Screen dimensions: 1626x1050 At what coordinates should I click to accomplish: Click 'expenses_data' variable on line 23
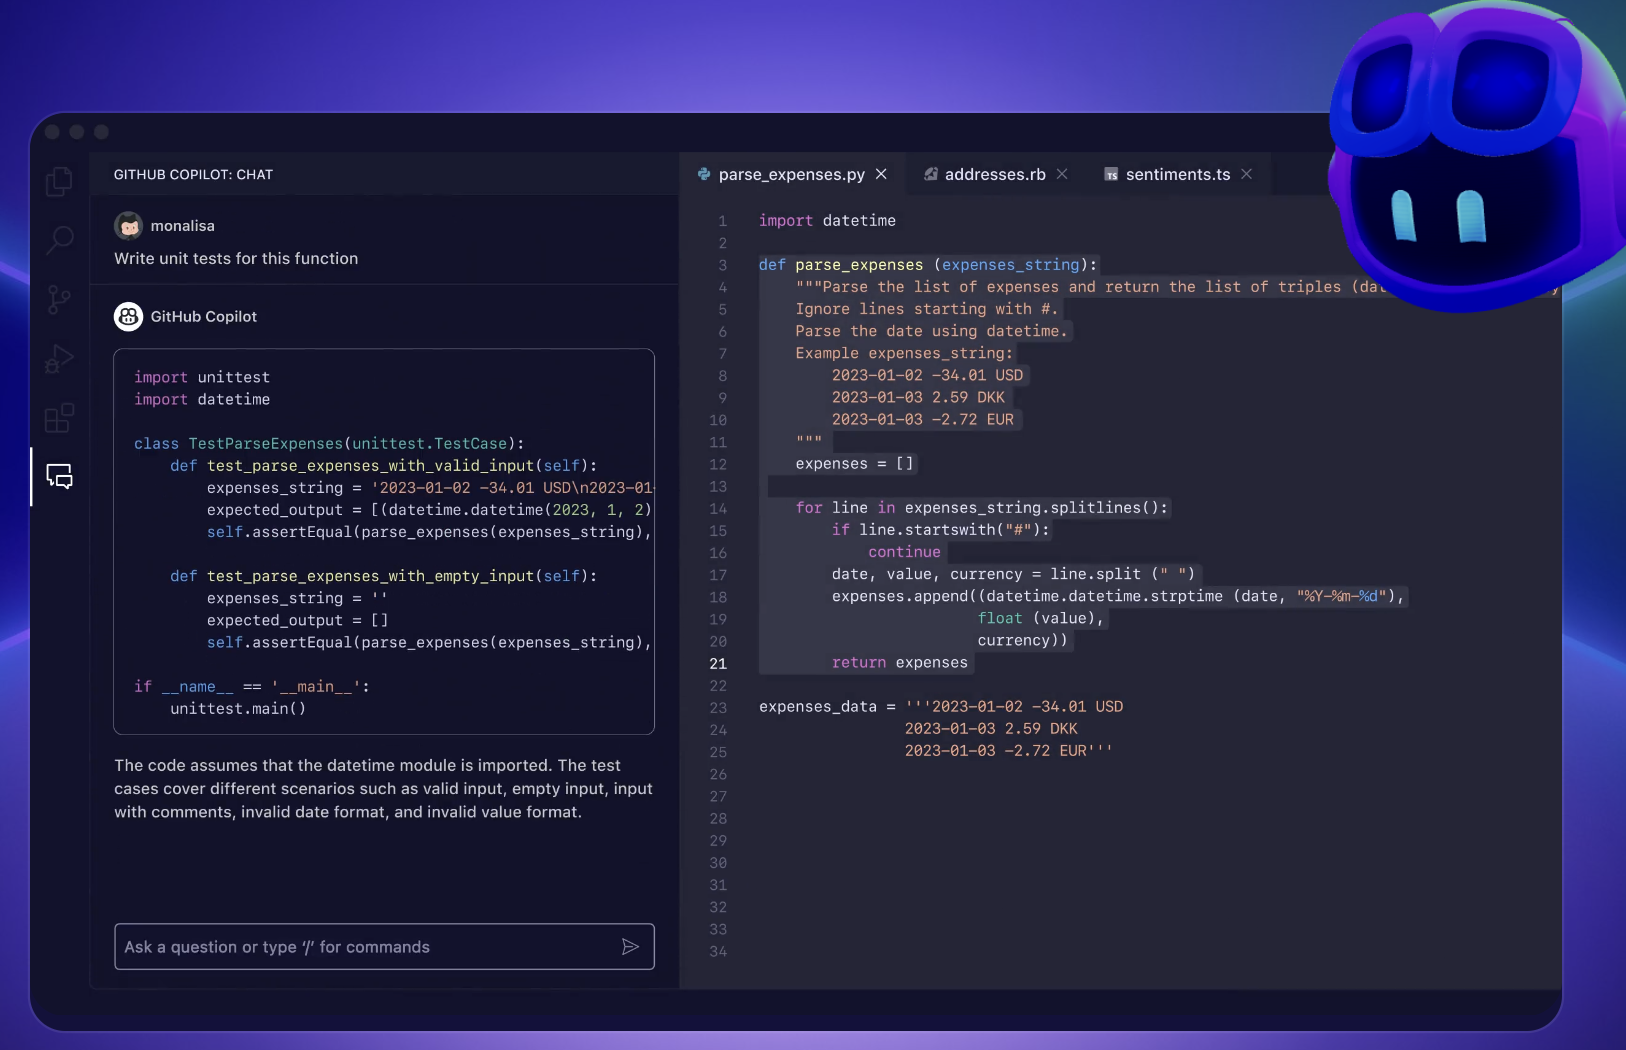[x=818, y=707]
